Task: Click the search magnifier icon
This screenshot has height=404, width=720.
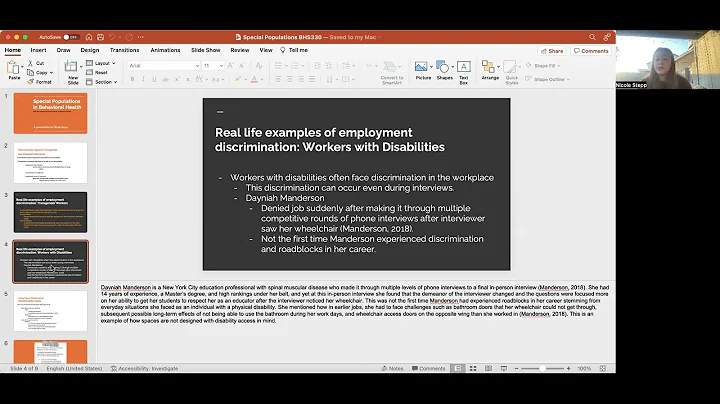Action: [592, 37]
